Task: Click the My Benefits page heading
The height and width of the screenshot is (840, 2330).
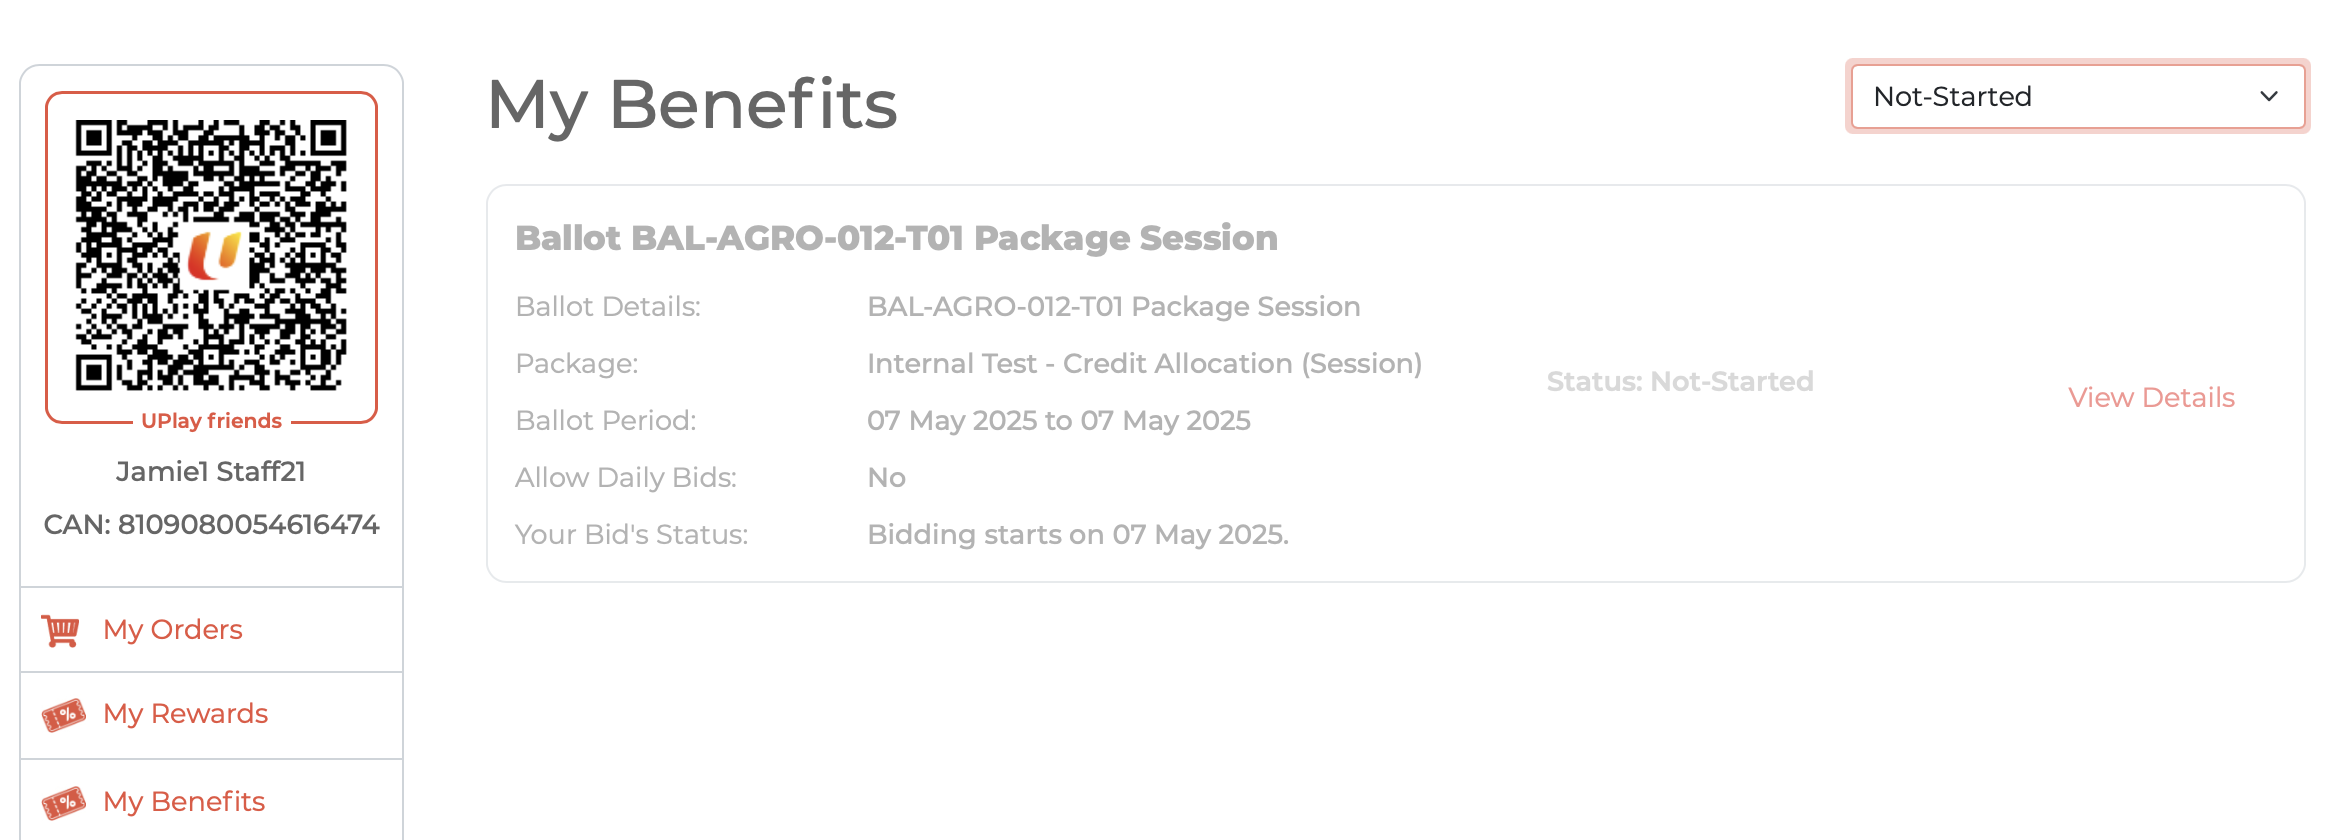Action: [692, 104]
